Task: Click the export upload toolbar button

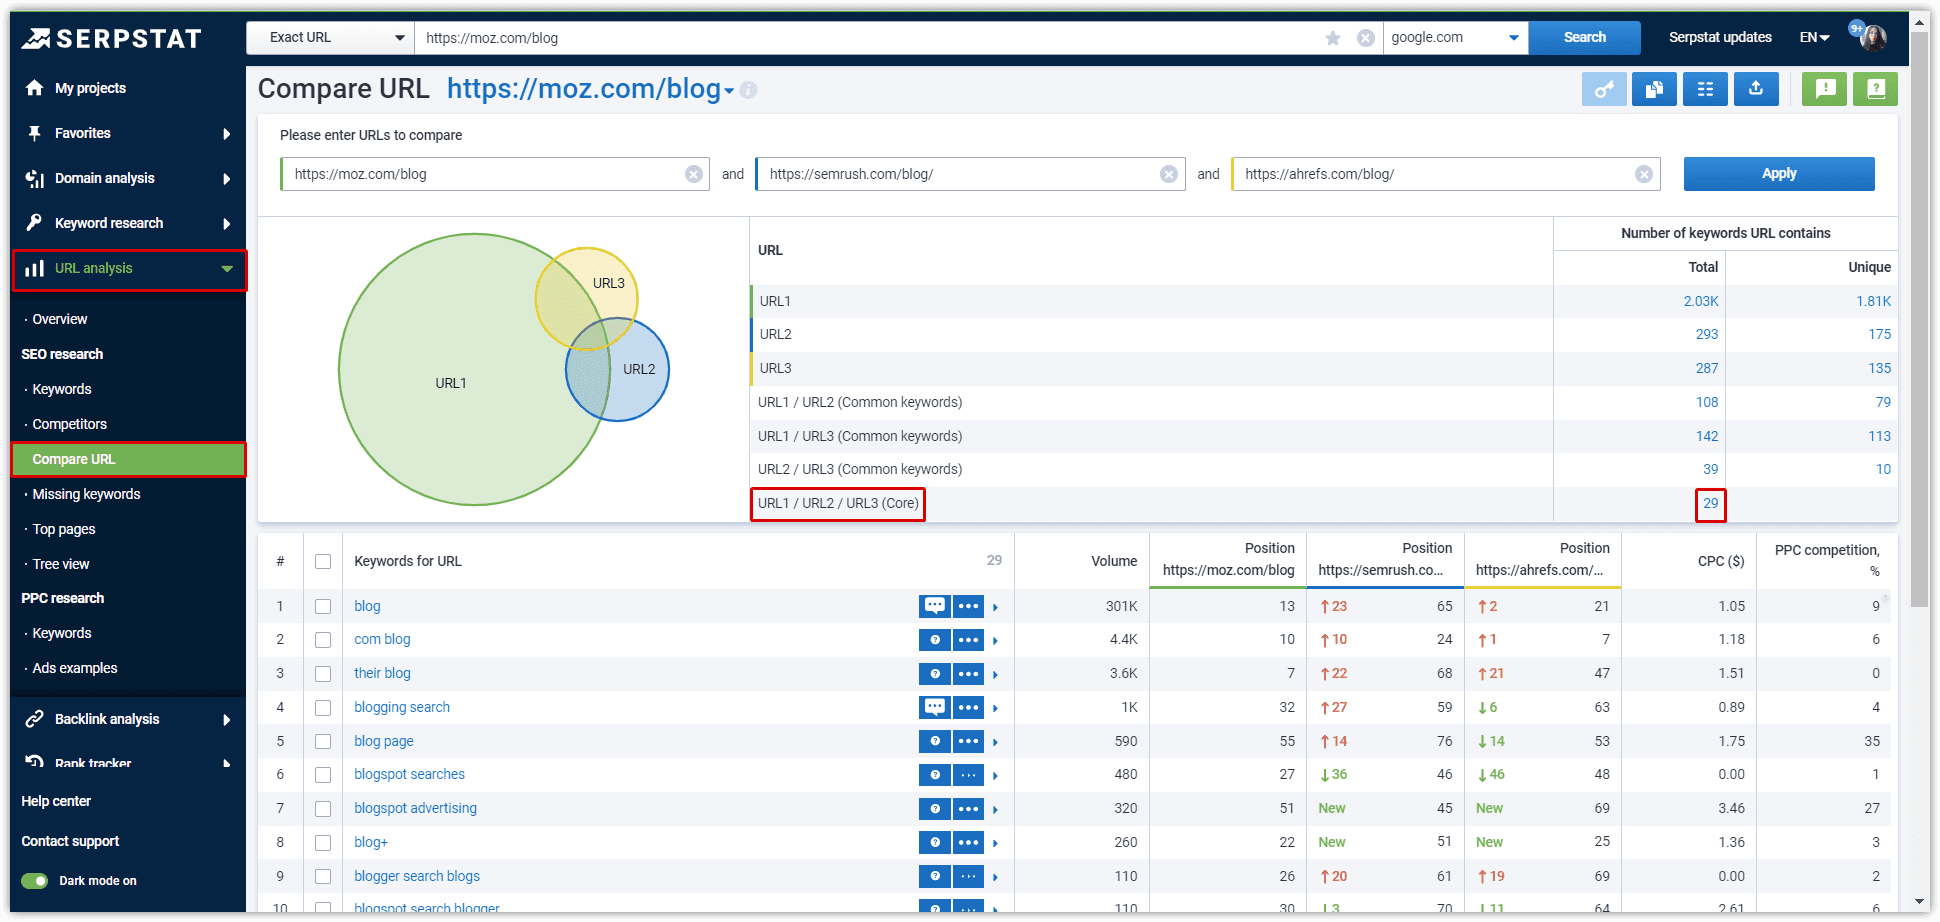Action: [x=1756, y=89]
